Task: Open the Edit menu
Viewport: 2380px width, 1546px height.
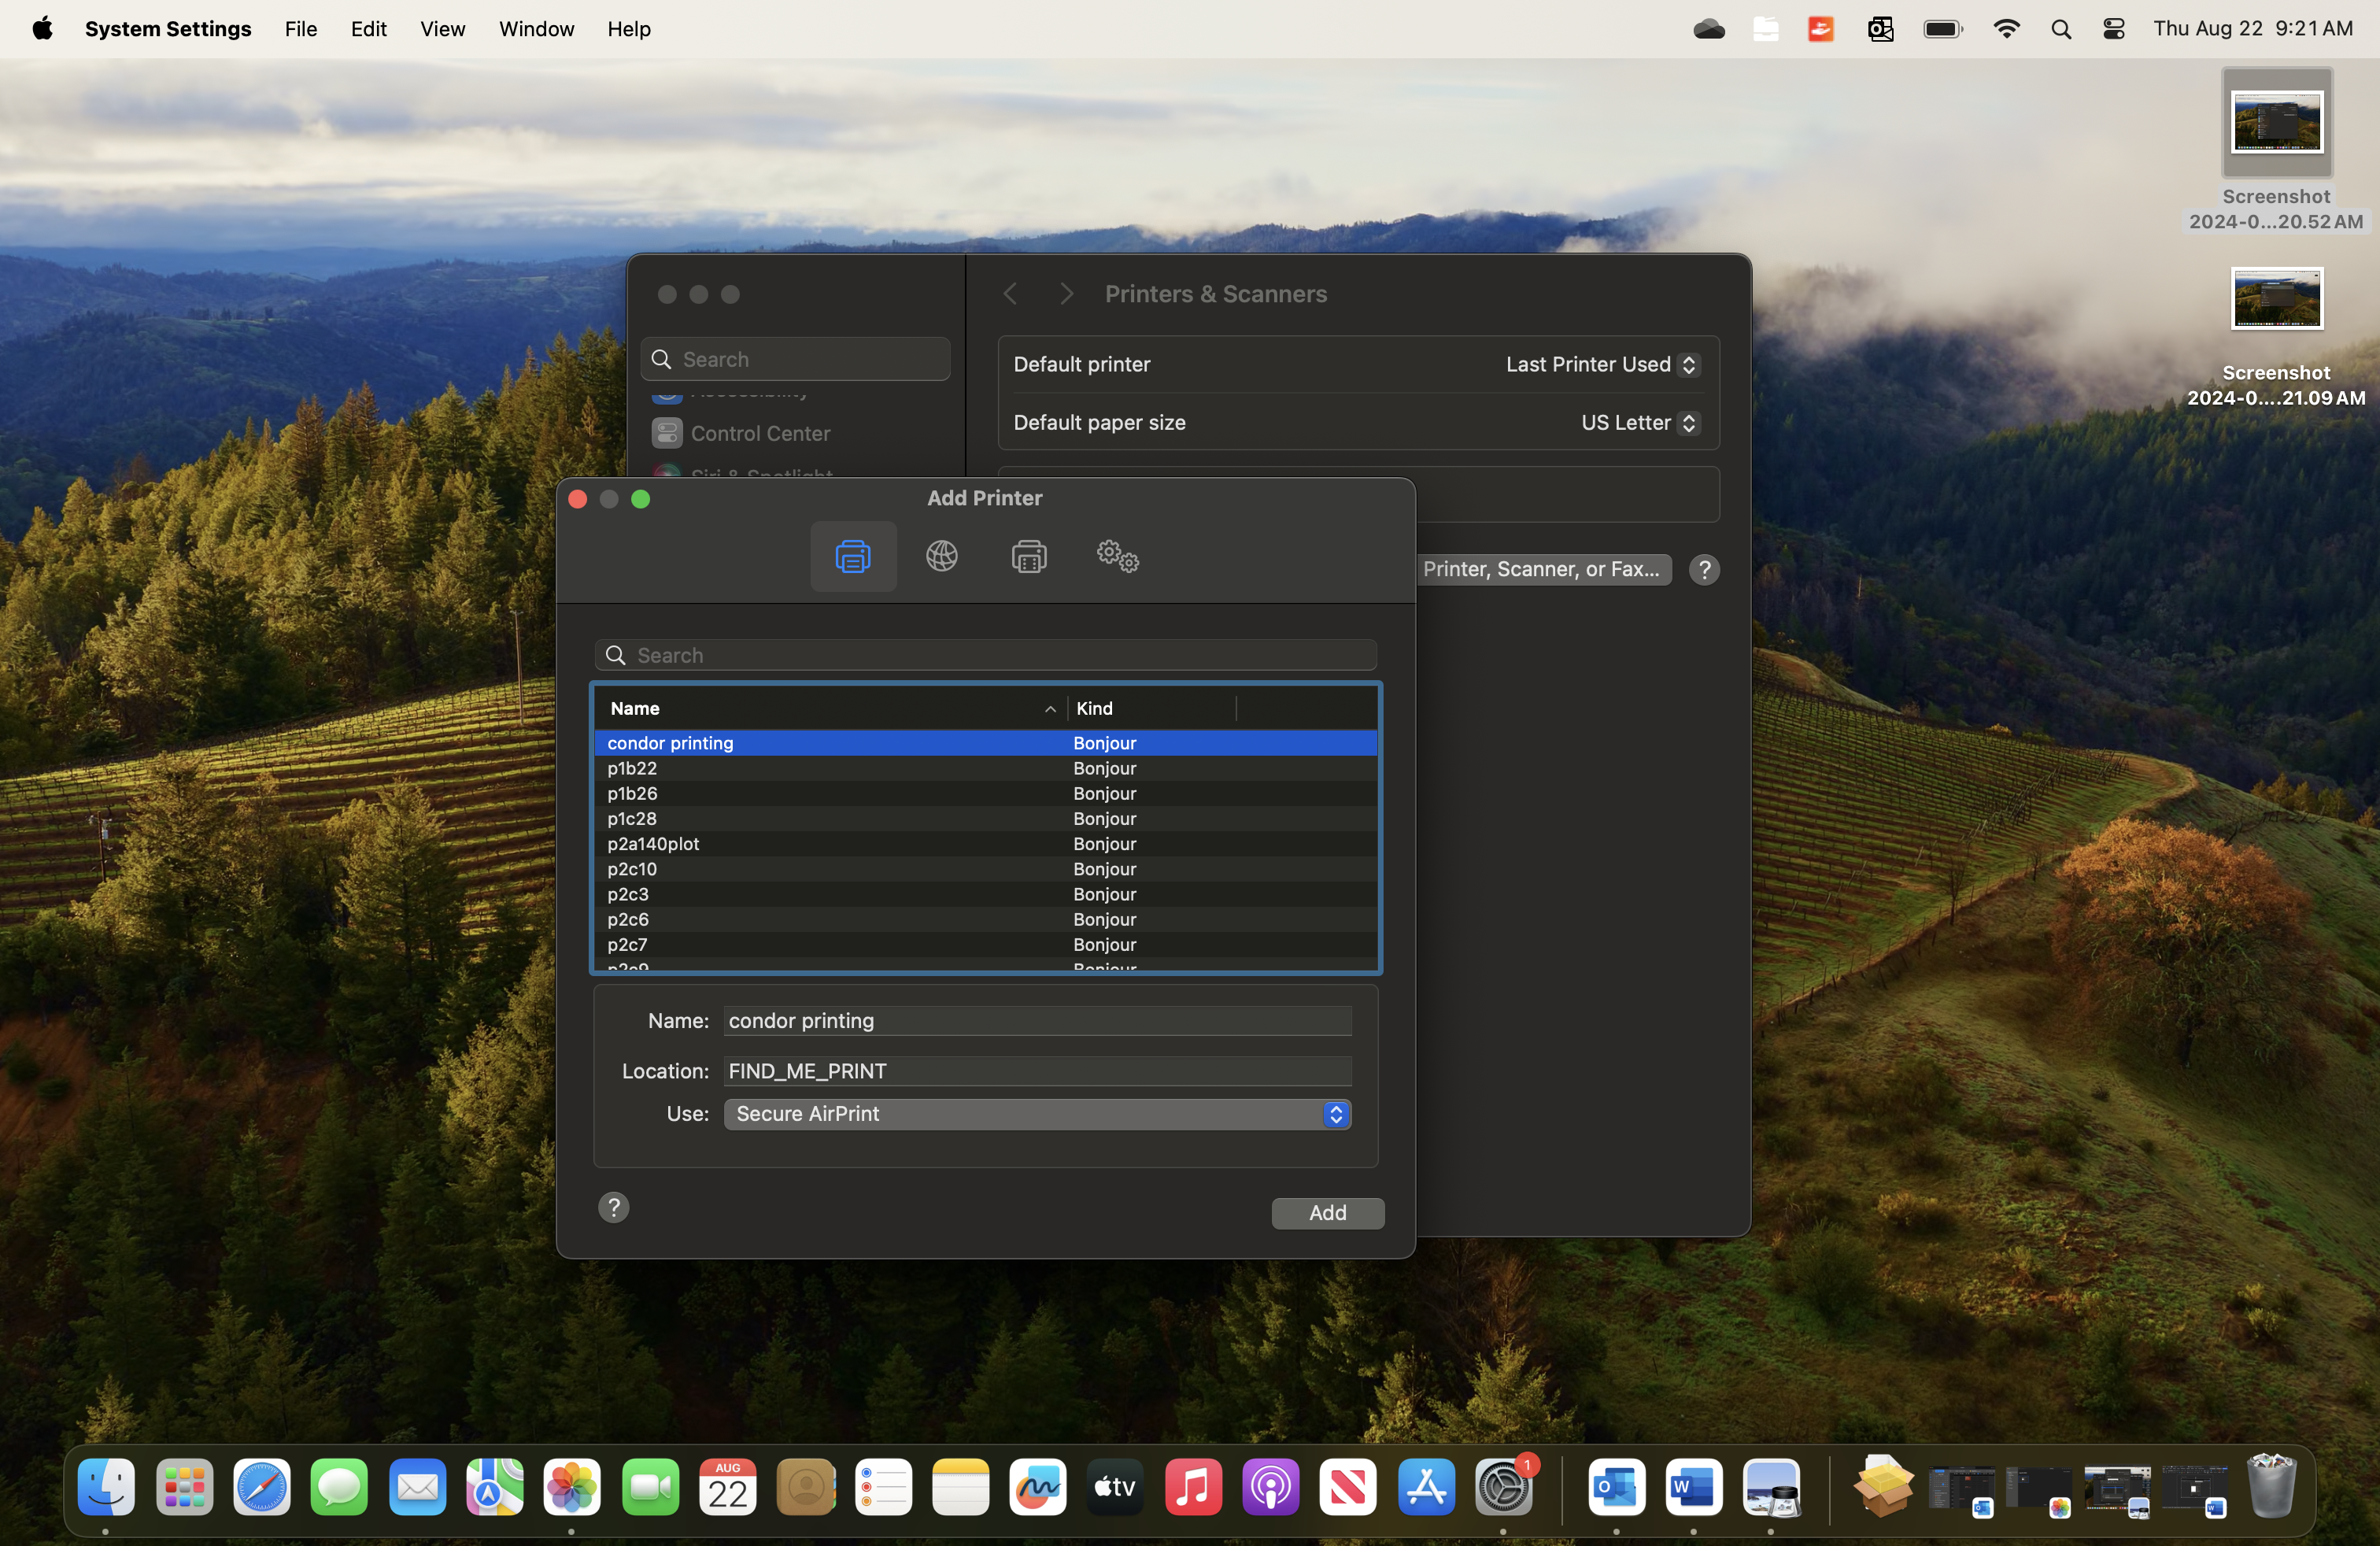Action: click(x=368, y=29)
